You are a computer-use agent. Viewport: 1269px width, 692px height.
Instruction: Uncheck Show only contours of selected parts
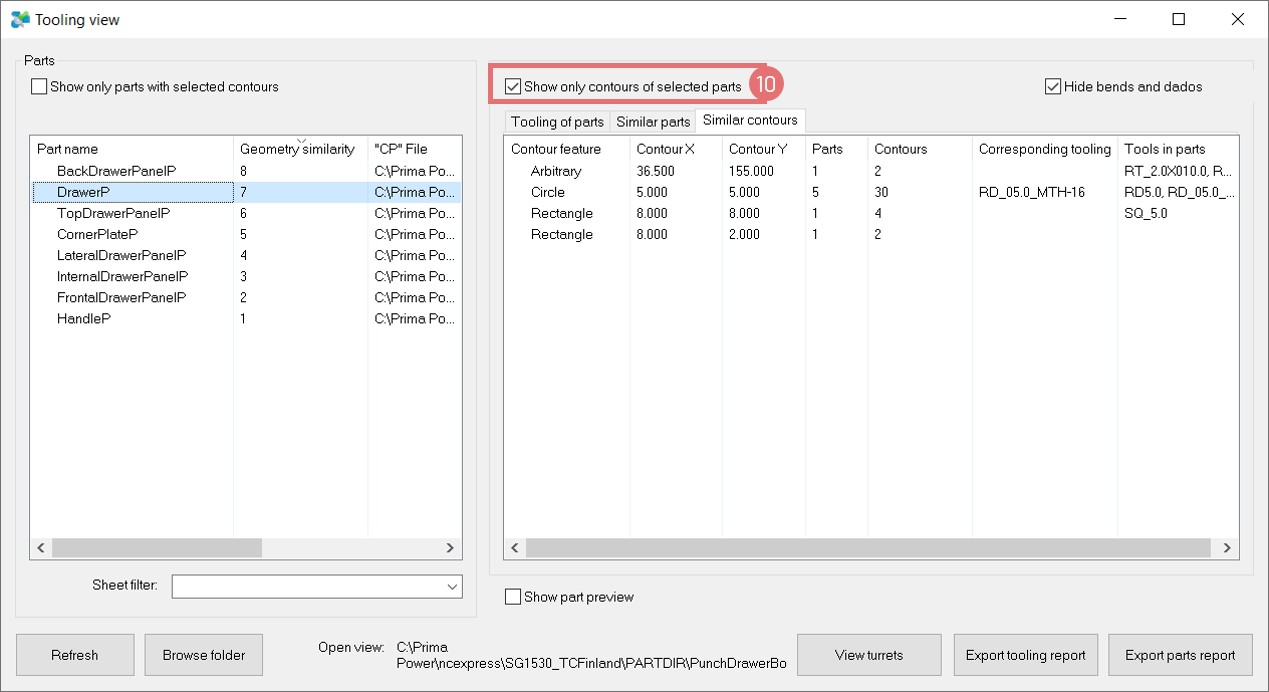[514, 87]
